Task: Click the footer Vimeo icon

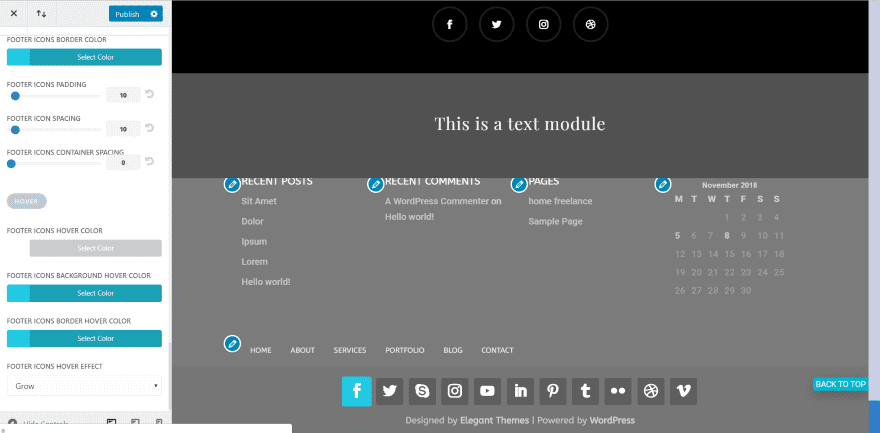Action: 683,391
